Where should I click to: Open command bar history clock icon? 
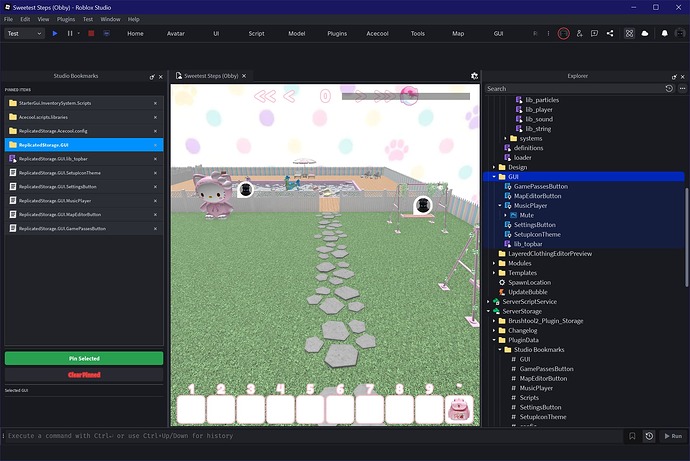pos(649,436)
